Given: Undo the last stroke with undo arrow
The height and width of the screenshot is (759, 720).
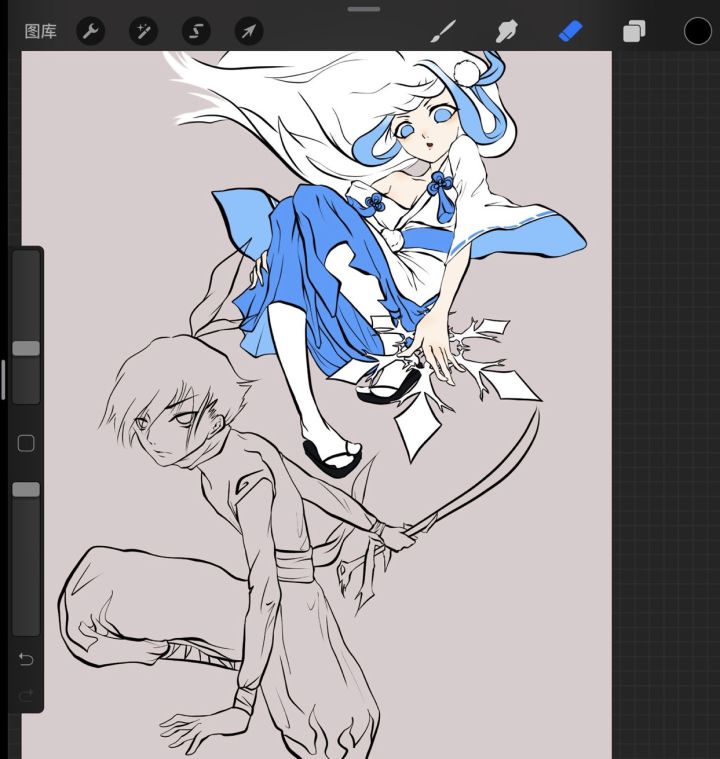Looking at the screenshot, I should click(26, 659).
